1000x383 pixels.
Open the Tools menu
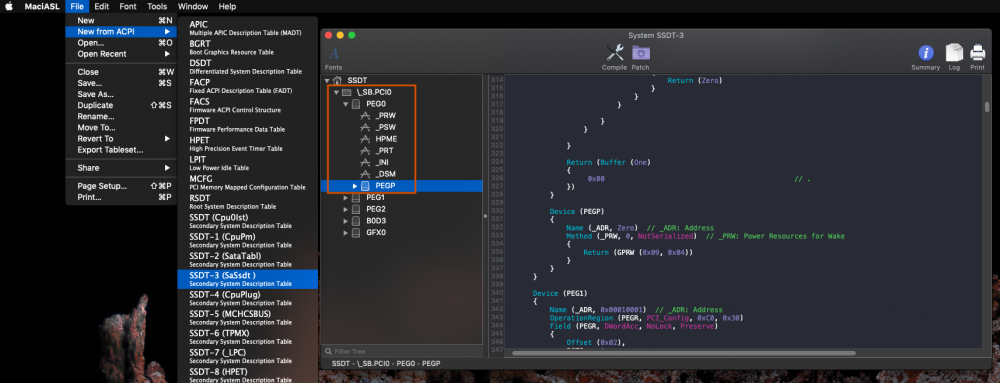(157, 6)
